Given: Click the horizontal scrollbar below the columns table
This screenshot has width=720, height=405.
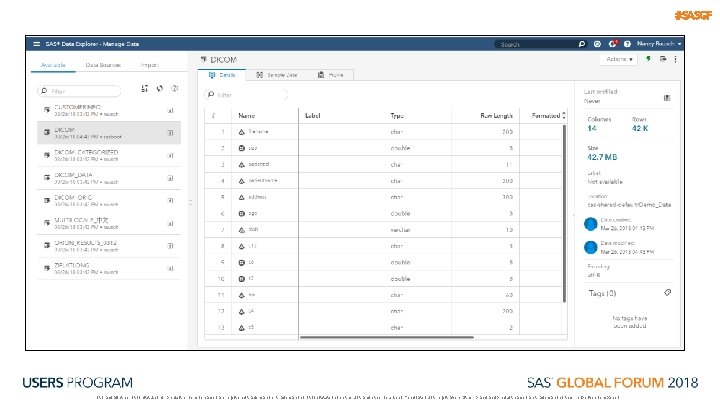Looking at the screenshot, I should (387, 338).
